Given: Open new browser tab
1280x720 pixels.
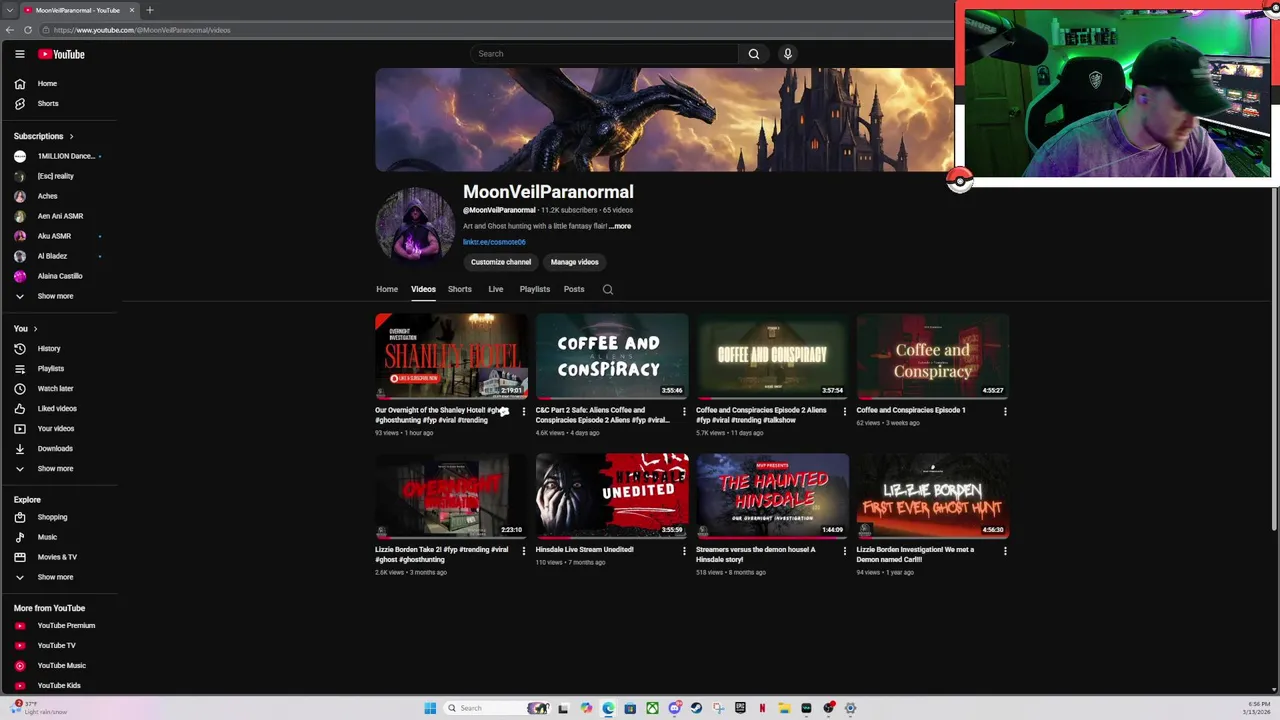Looking at the screenshot, I should point(150,10).
